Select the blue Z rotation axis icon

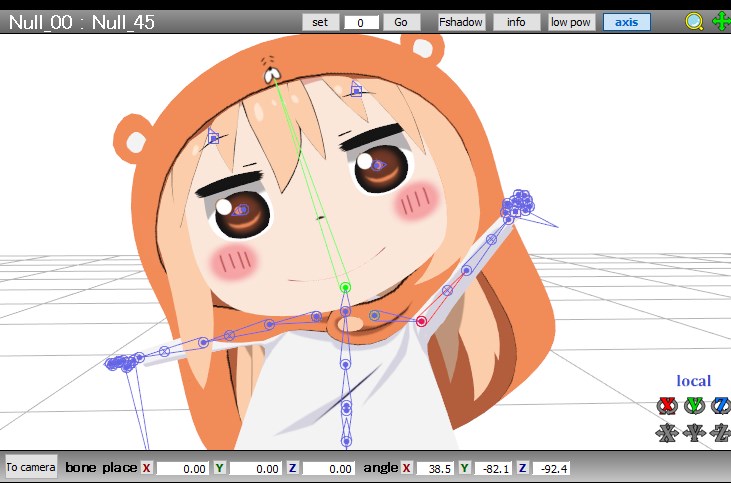point(721,406)
